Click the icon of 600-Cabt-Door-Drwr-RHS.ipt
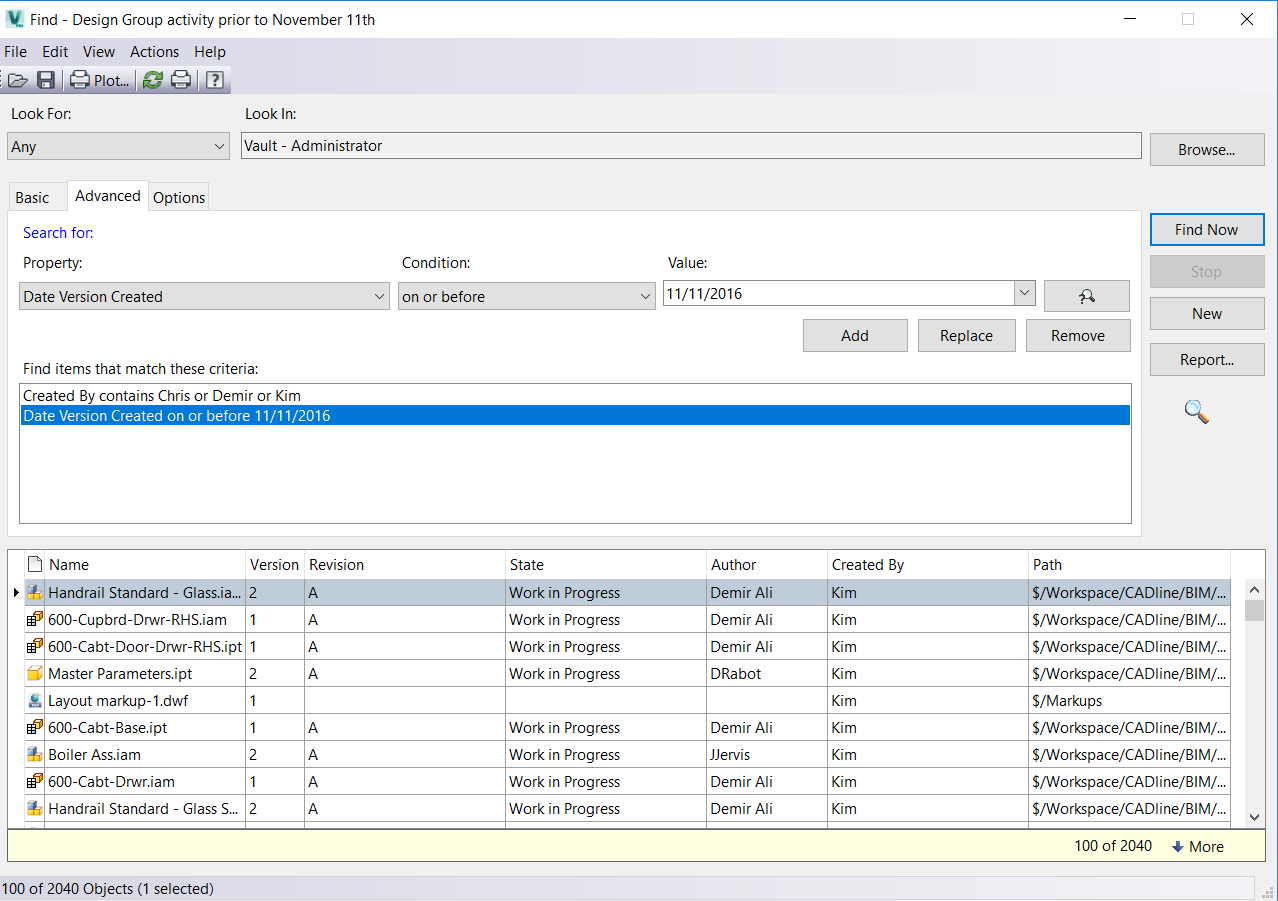The height and width of the screenshot is (901, 1278). point(34,646)
